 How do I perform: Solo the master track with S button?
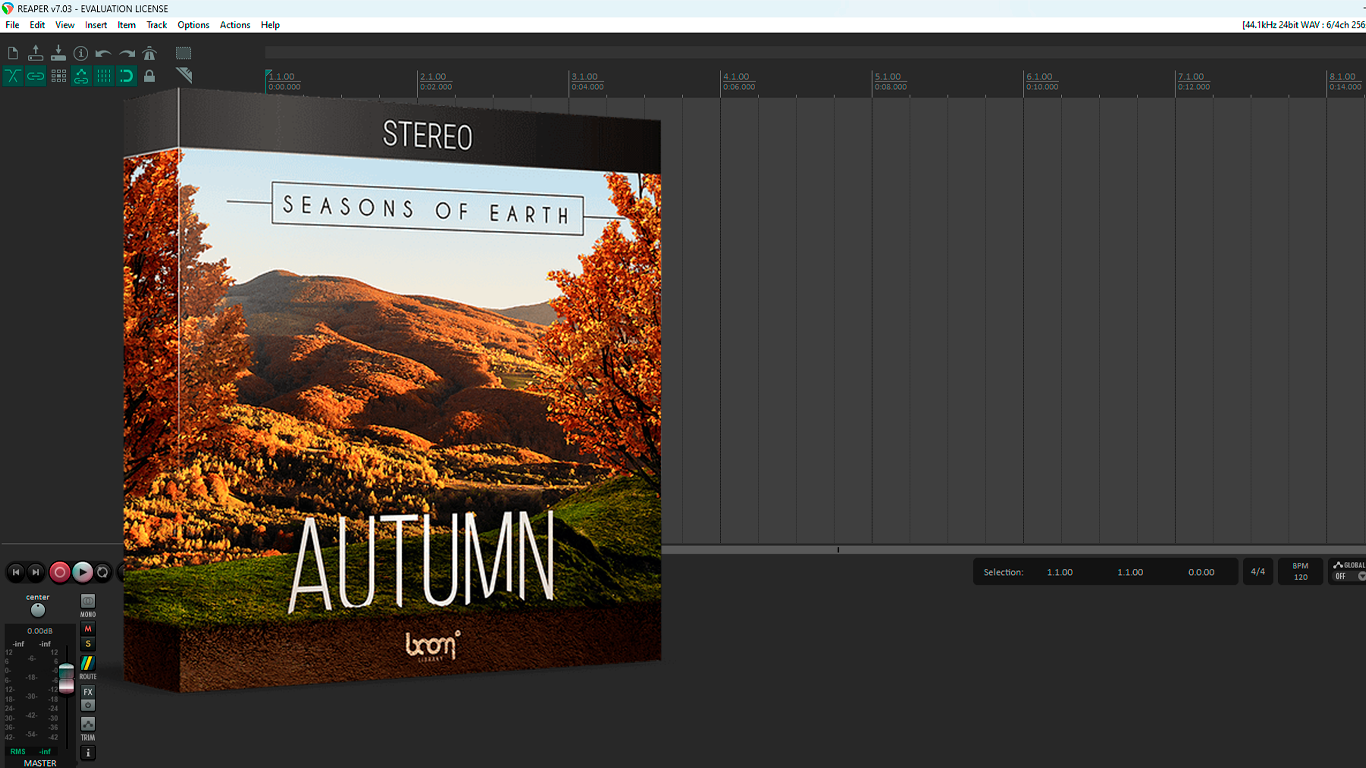tap(88, 644)
